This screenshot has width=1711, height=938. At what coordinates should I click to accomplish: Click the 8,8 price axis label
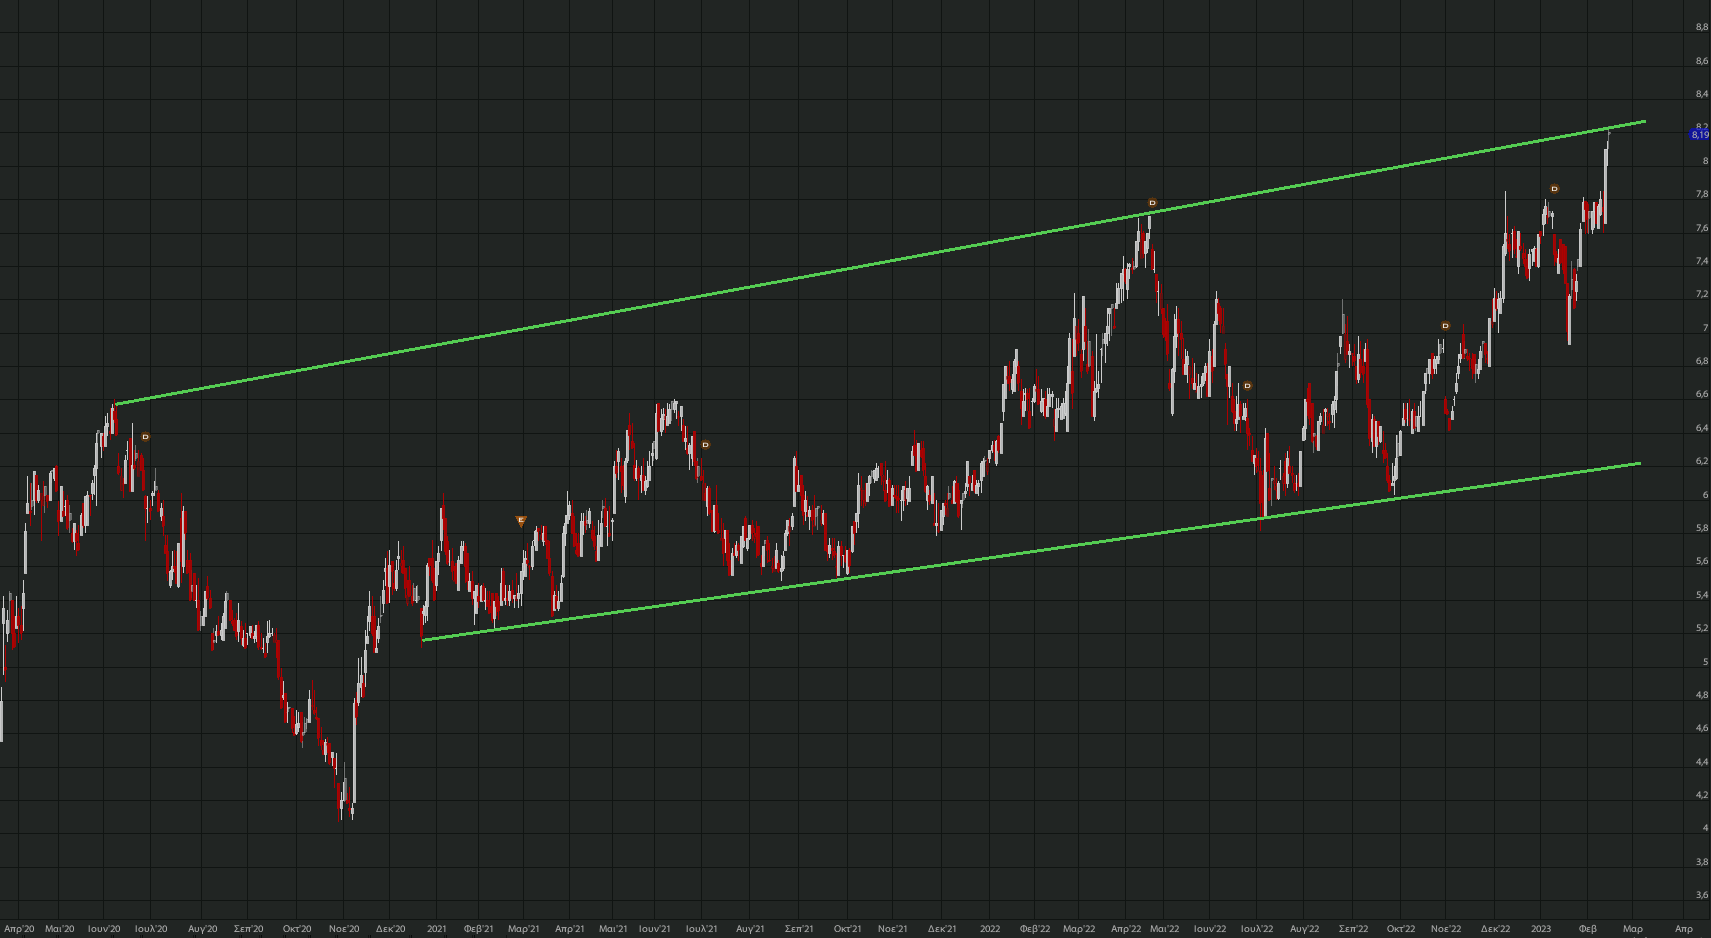tap(1702, 28)
